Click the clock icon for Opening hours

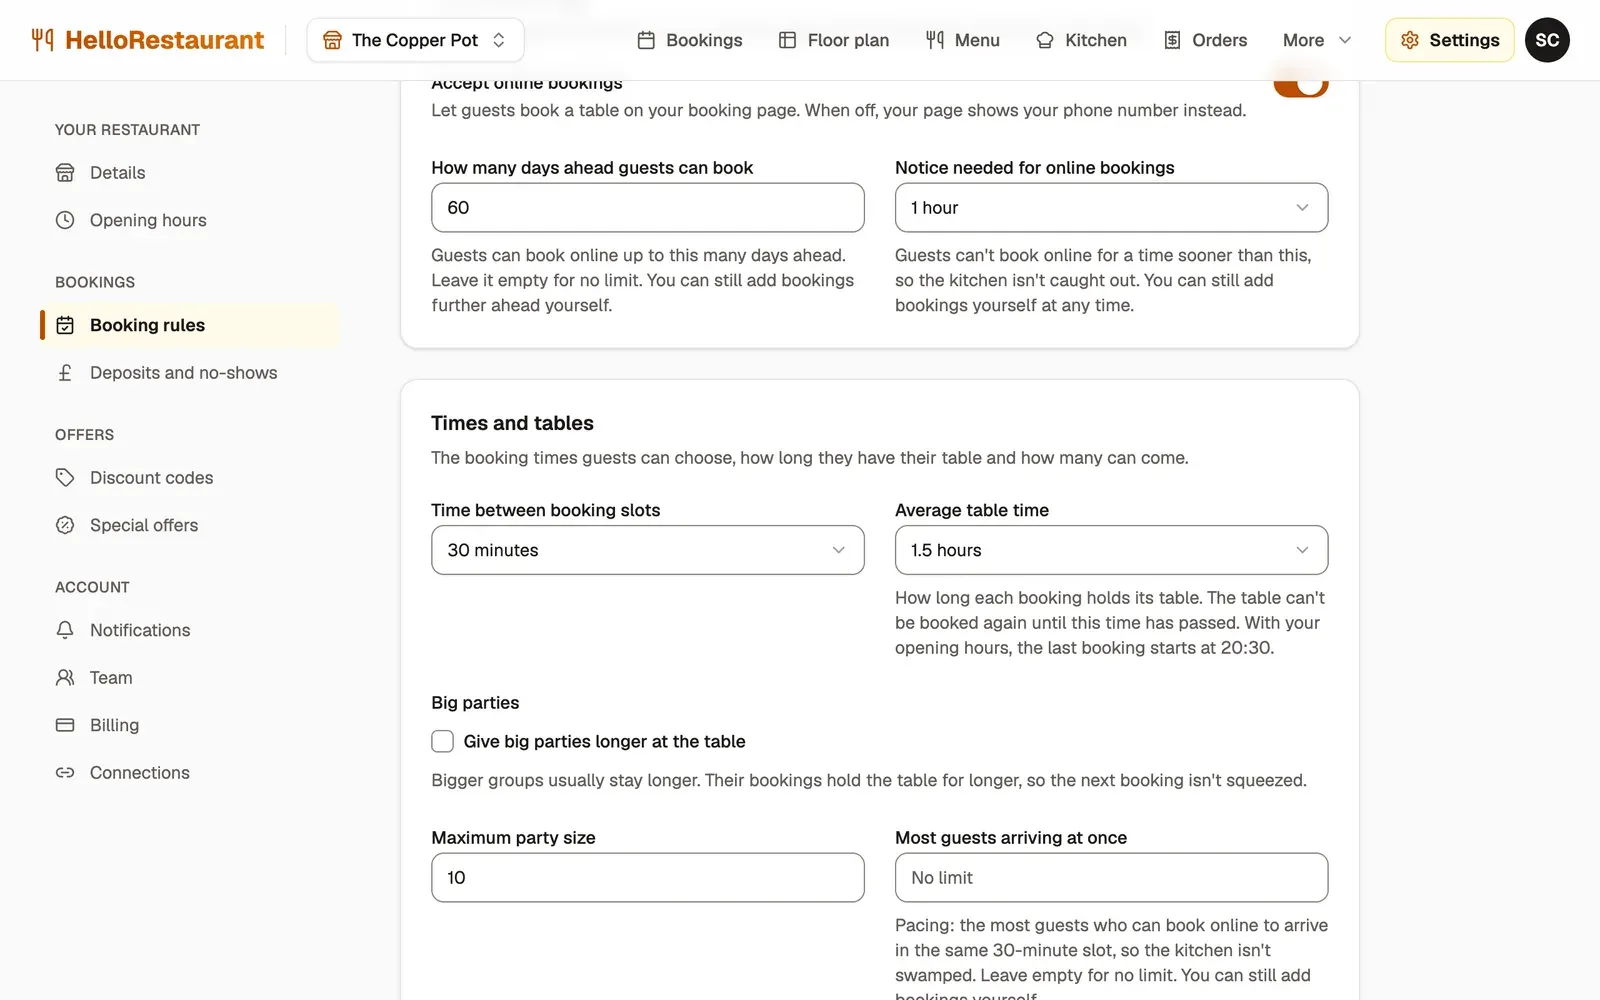65,220
